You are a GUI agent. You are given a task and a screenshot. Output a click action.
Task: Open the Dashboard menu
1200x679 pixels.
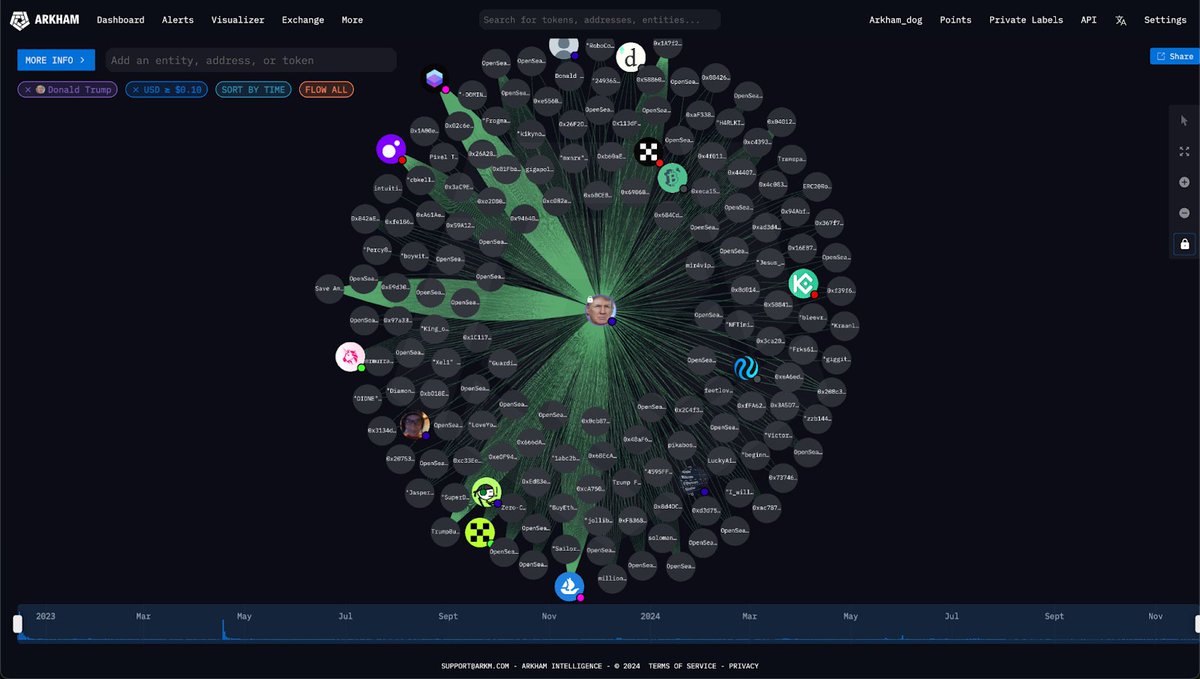(x=120, y=20)
